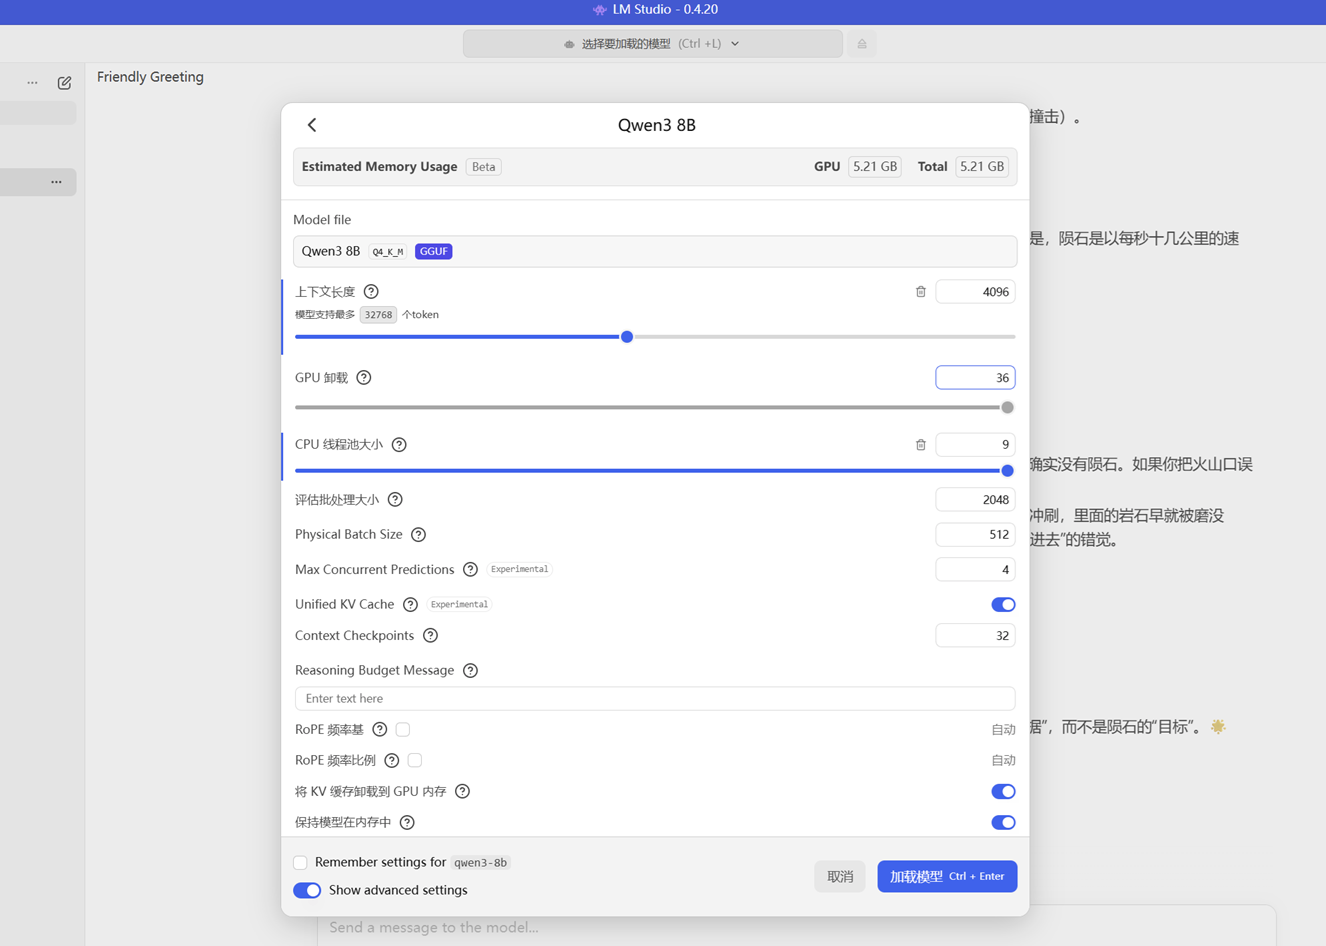Click 取消 to cancel loading
Viewport: 1326px width, 946px height.
click(840, 877)
